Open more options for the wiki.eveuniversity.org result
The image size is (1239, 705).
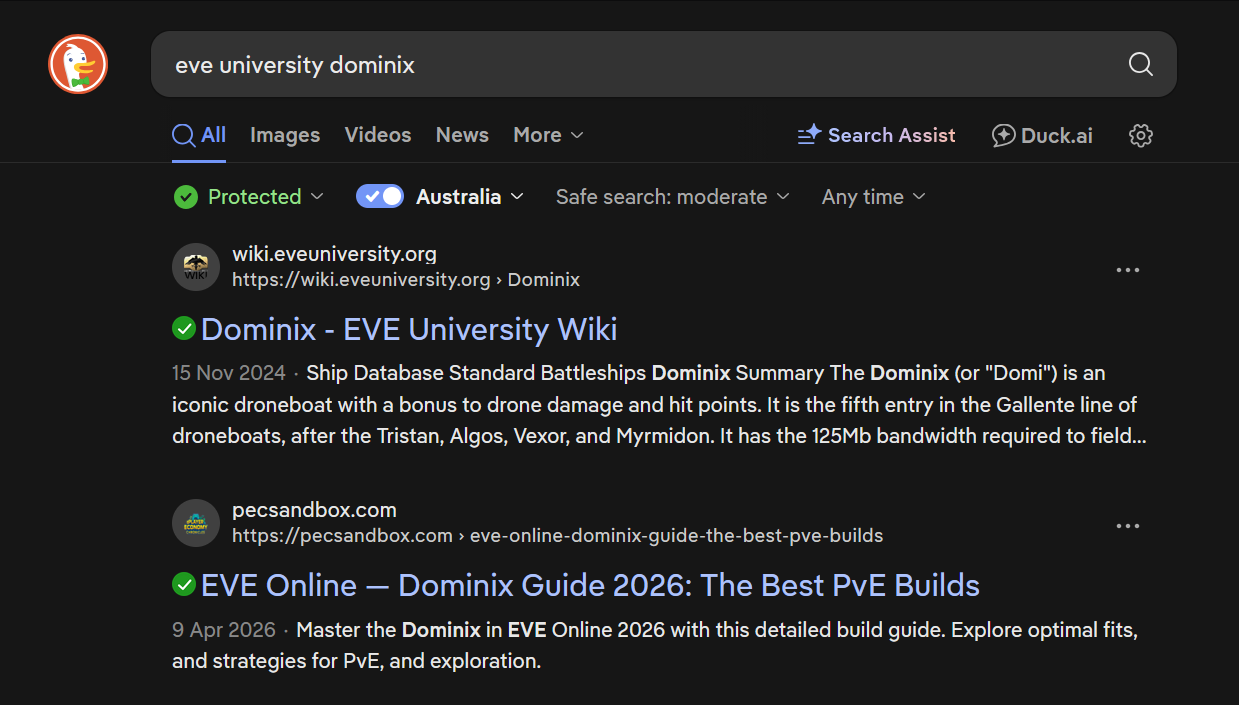1128,270
